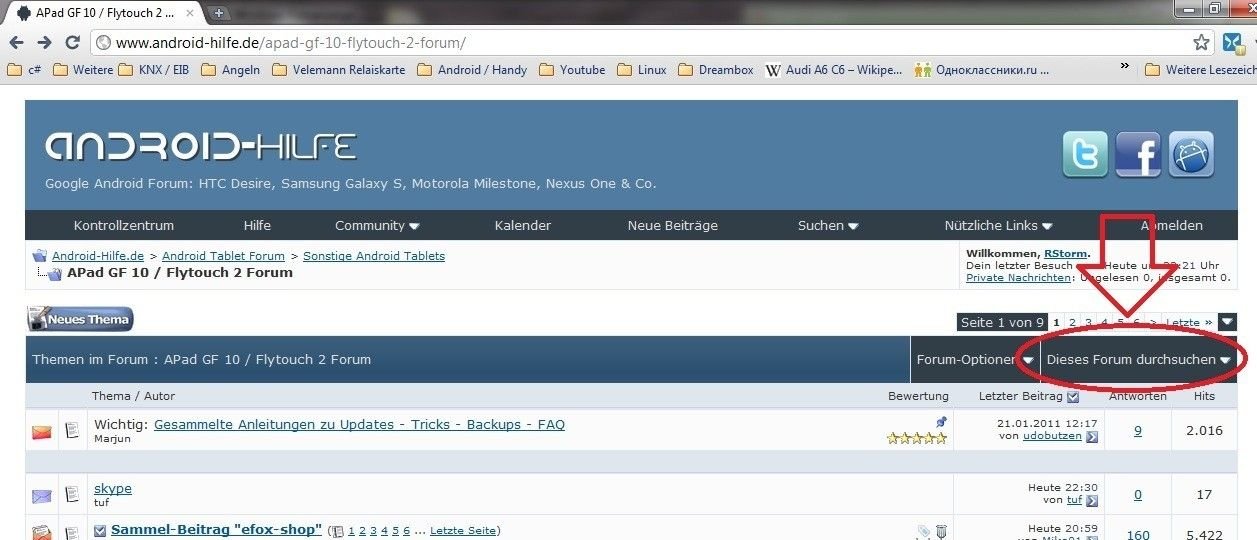Go back with the browser back arrow
The image size is (1257, 540).
point(16,43)
